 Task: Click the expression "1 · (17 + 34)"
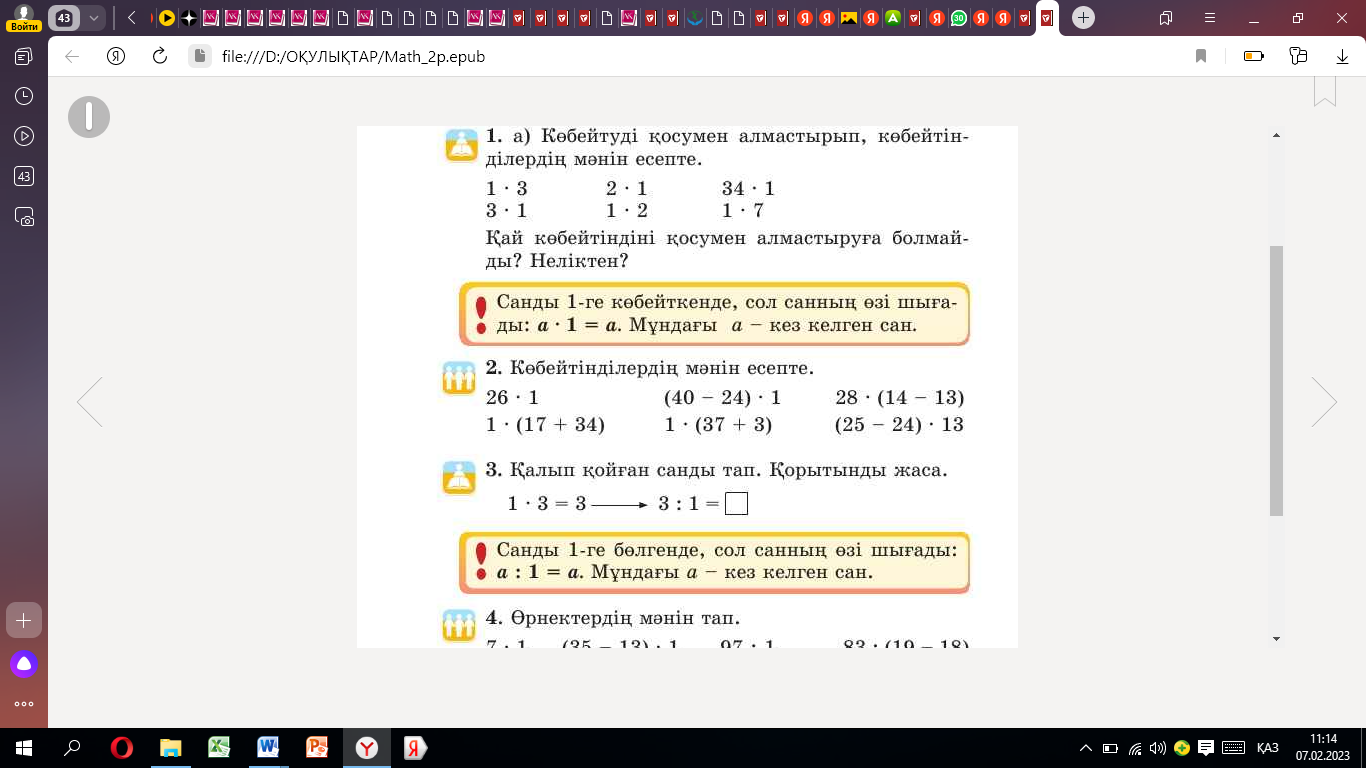(545, 425)
